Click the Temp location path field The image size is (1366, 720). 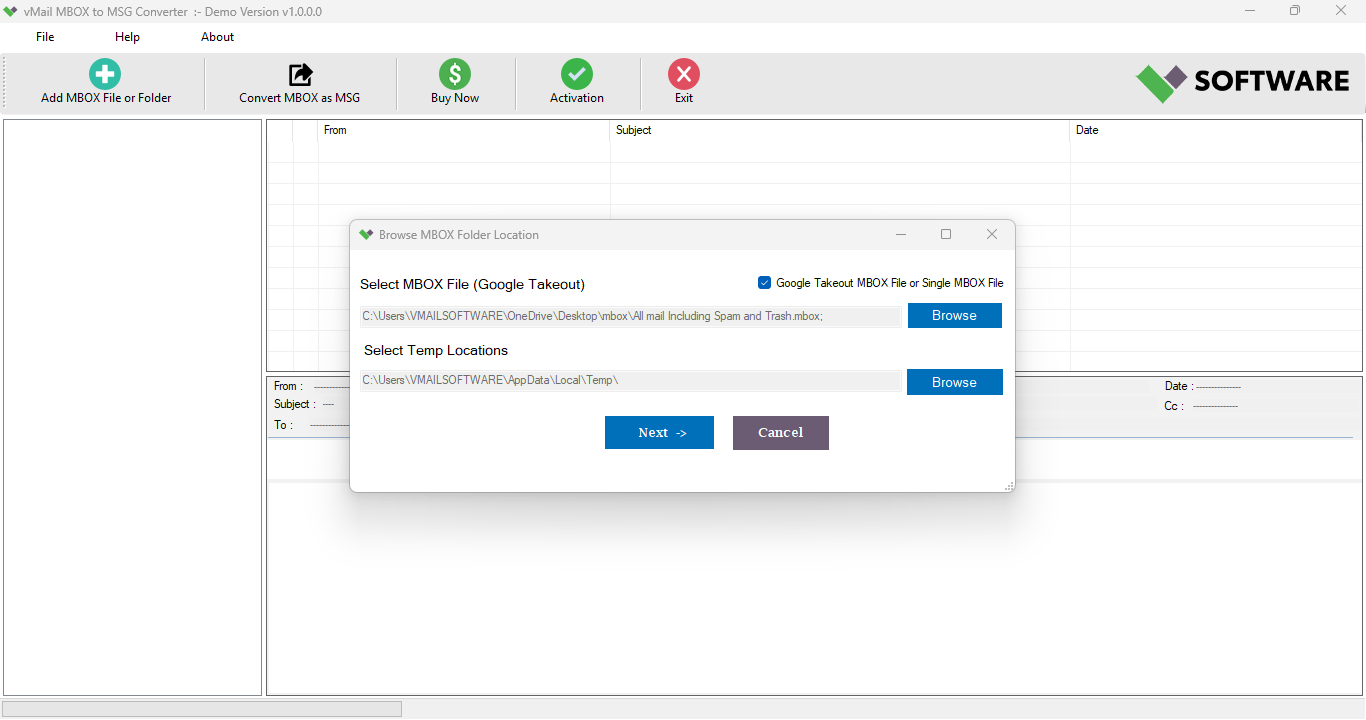(630, 381)
